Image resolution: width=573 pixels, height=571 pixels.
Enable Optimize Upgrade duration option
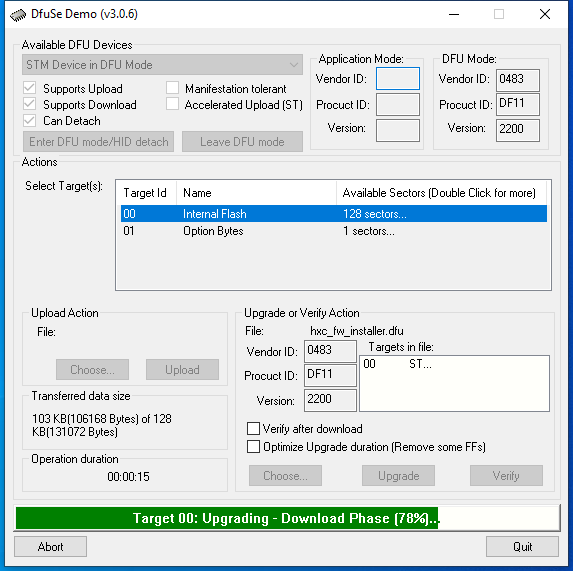(x=253, y=446)
